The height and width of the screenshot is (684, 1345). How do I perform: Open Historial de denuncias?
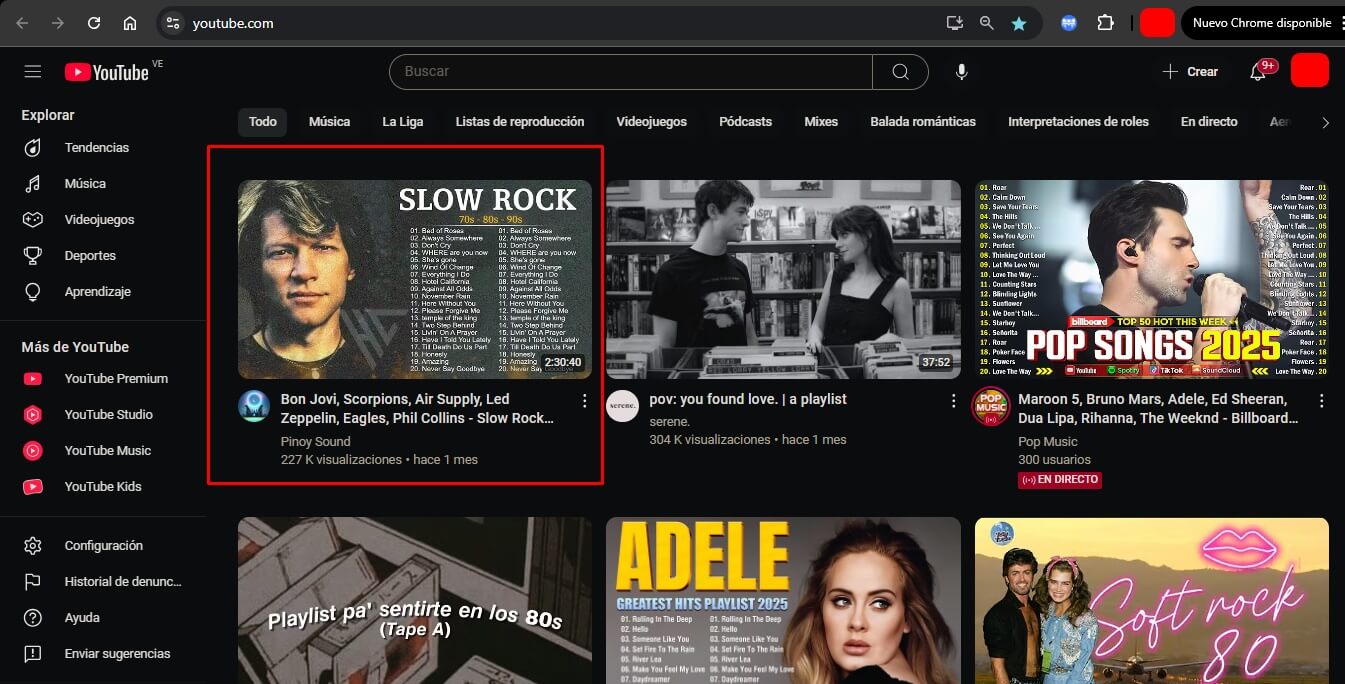[x=122, y=581]
